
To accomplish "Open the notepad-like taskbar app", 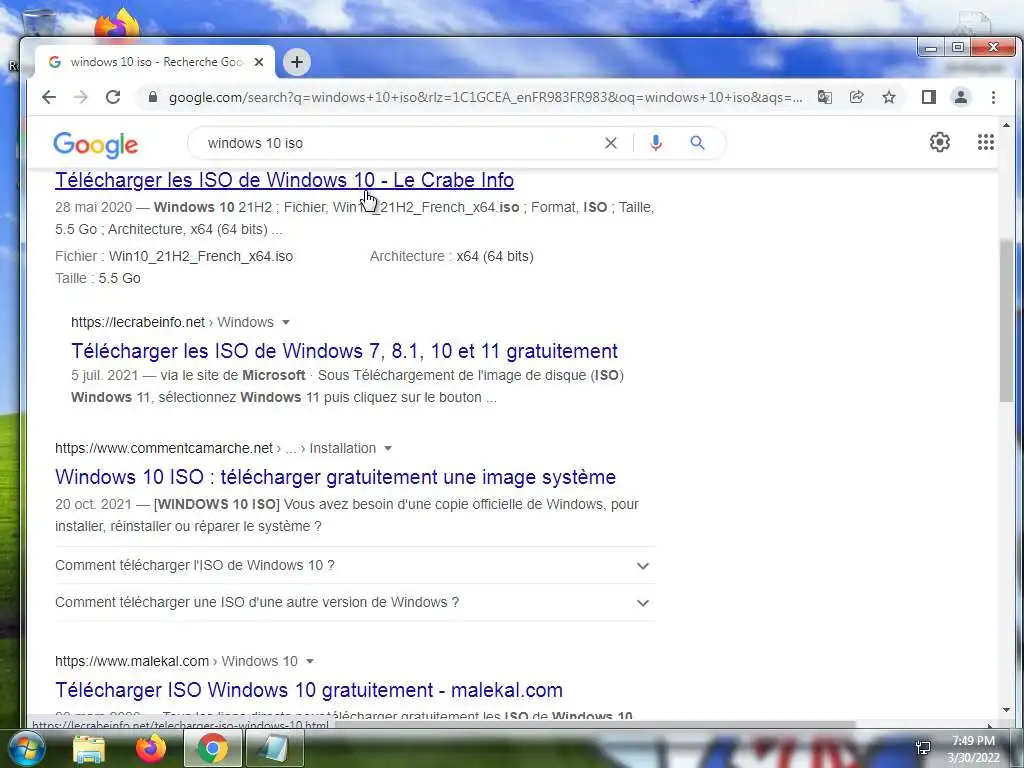I will coord(275,748).
